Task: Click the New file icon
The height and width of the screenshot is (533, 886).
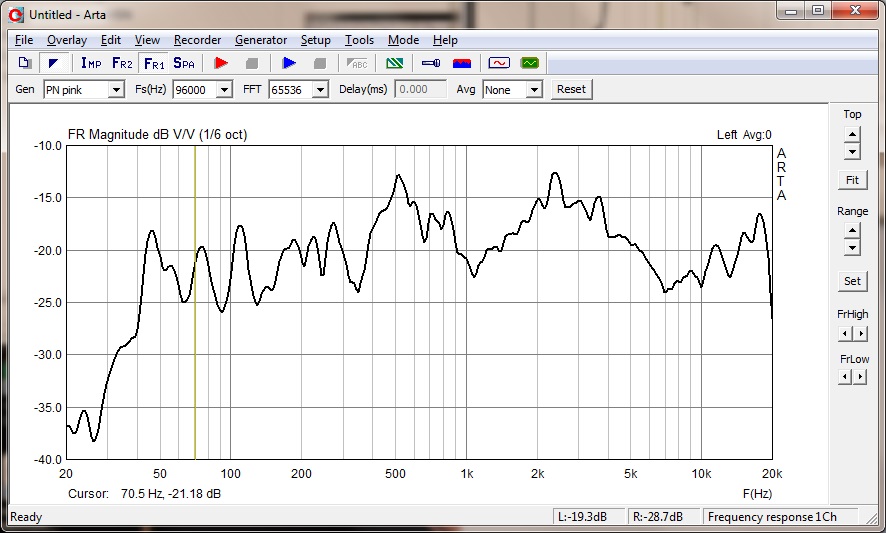Action: [24, 63]
